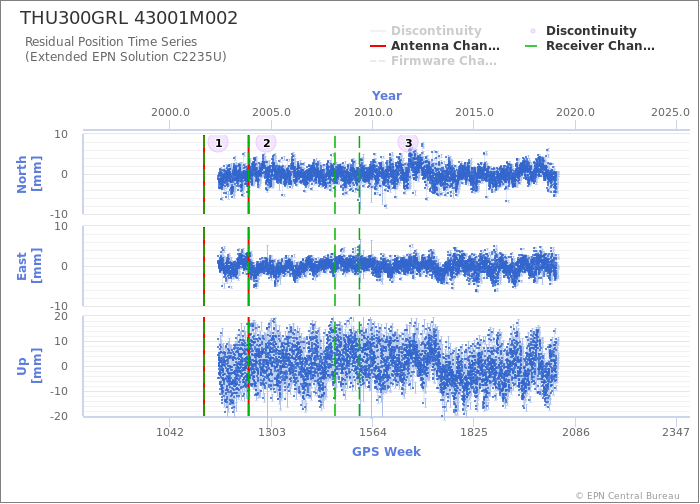The height and width of the screenshot is (504, 700).
Task: Click discontinuity marker 3 bubble
Action: click(408, 143)
